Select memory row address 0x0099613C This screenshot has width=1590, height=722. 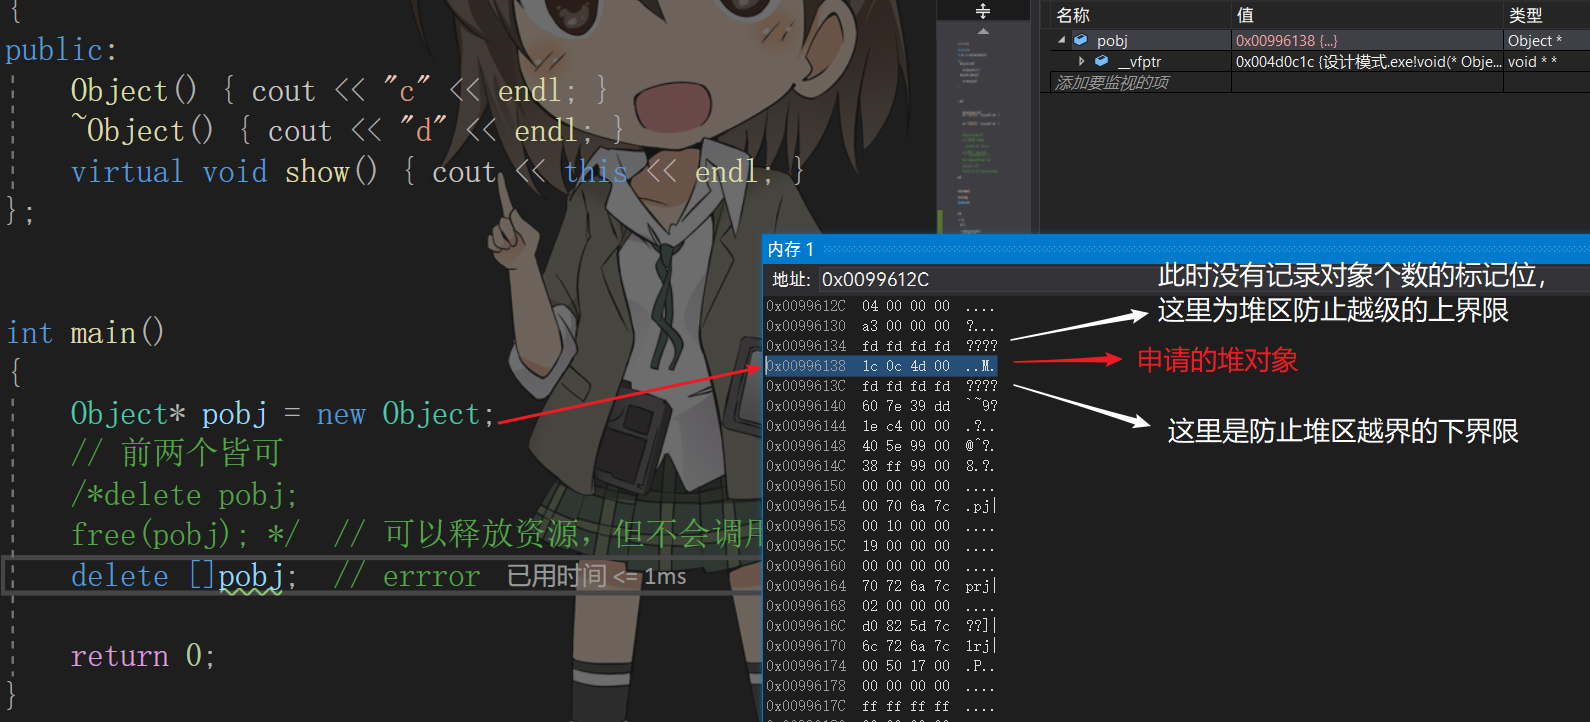coord(806,386)
